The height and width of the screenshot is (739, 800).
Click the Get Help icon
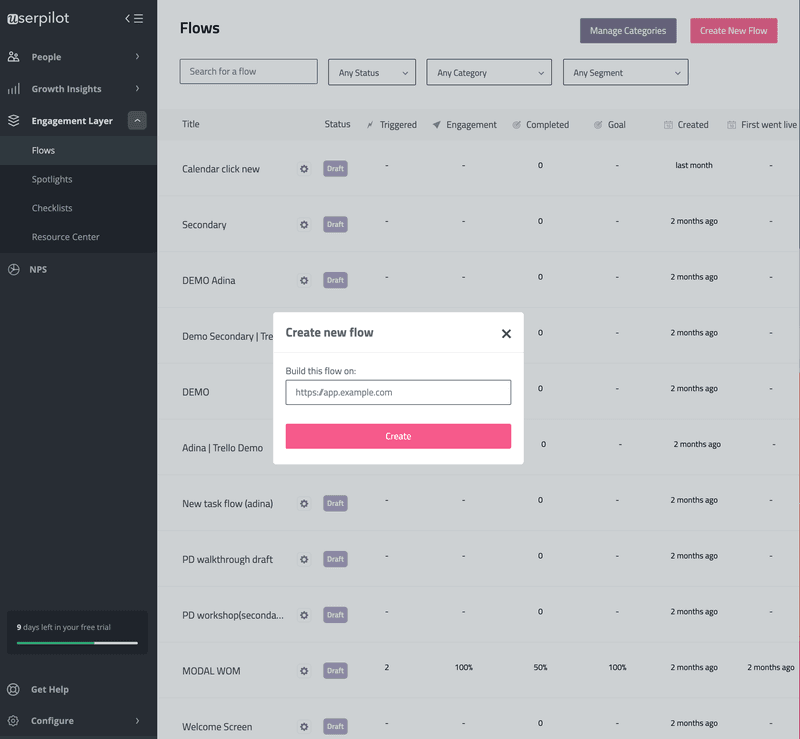pos(15,689)
